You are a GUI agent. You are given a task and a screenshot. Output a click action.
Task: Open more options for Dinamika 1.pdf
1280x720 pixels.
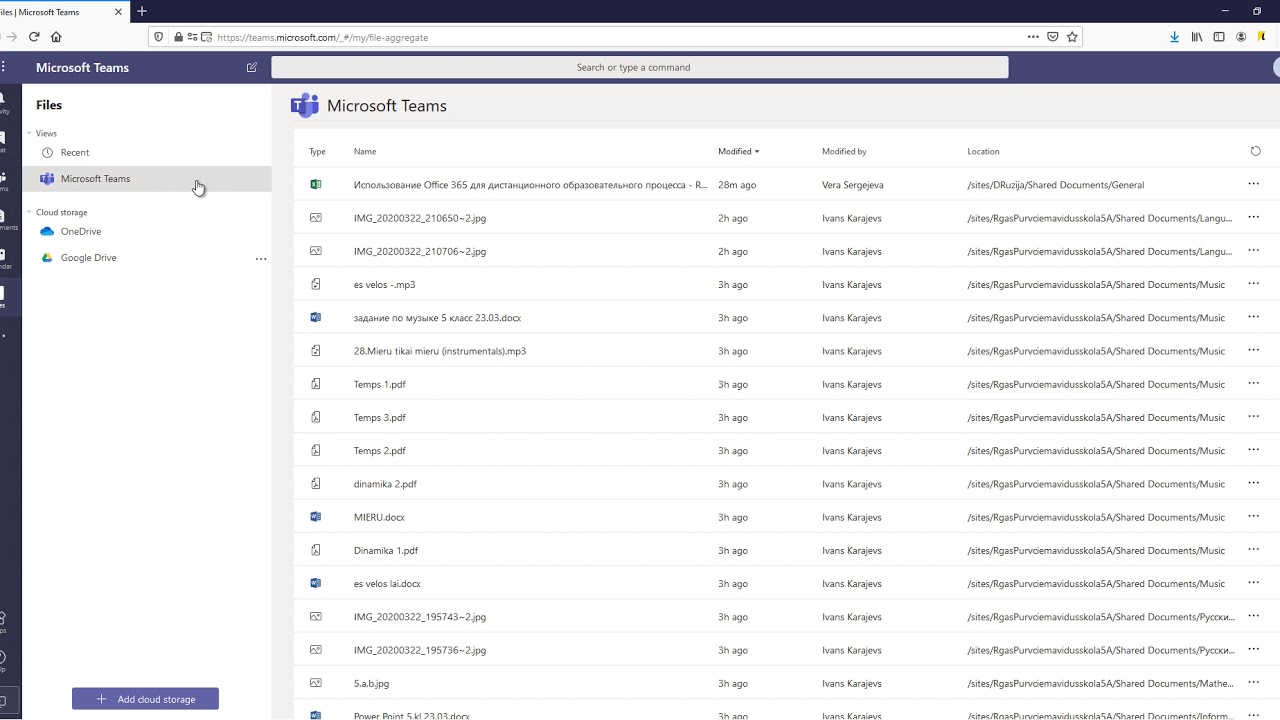coord(1253,550)
